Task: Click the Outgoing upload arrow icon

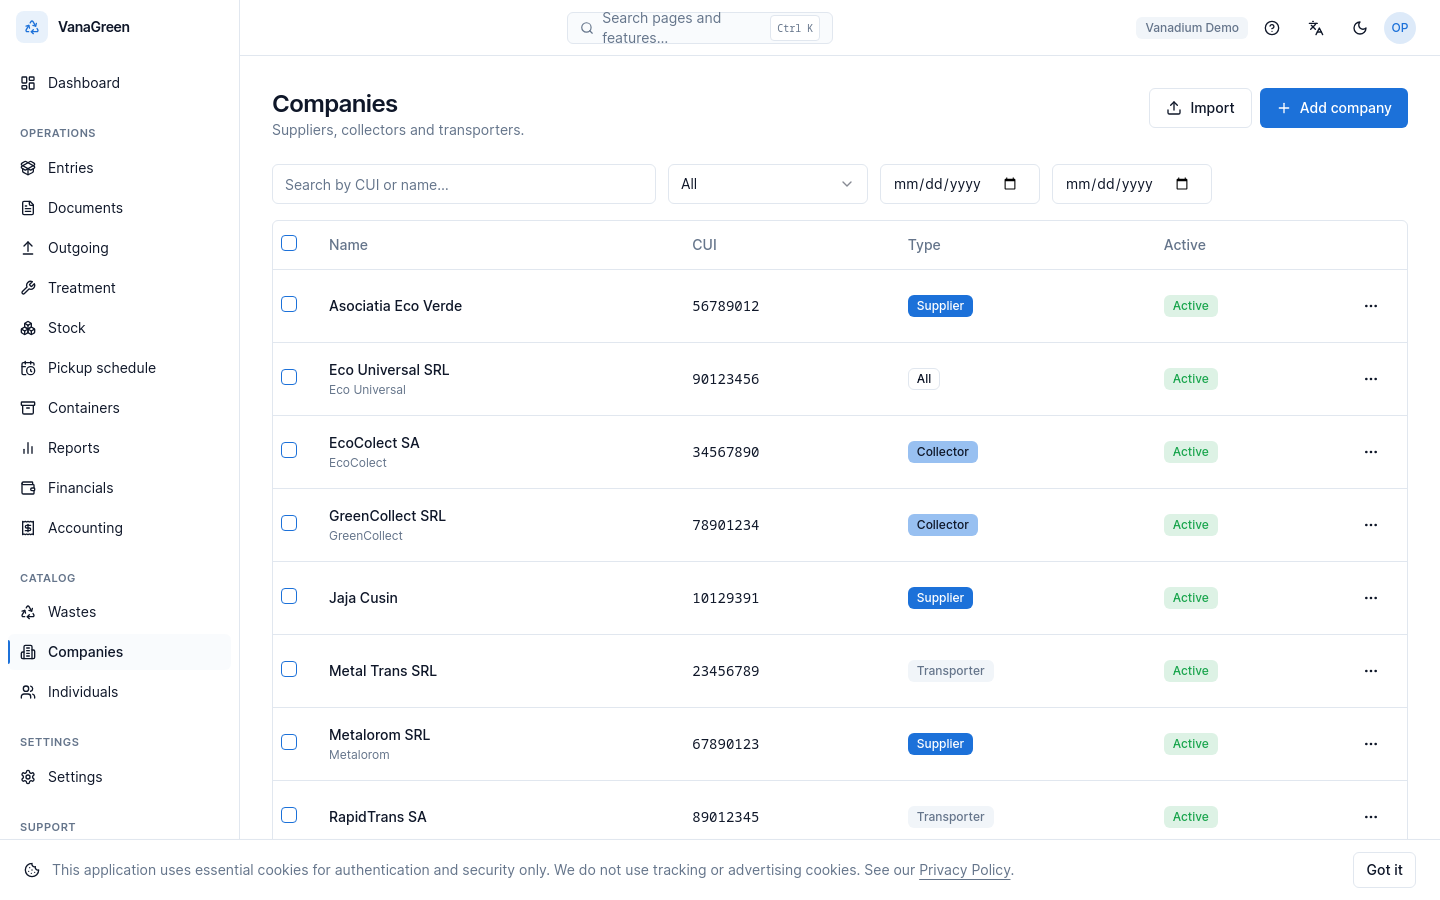Action: point(28,248)
